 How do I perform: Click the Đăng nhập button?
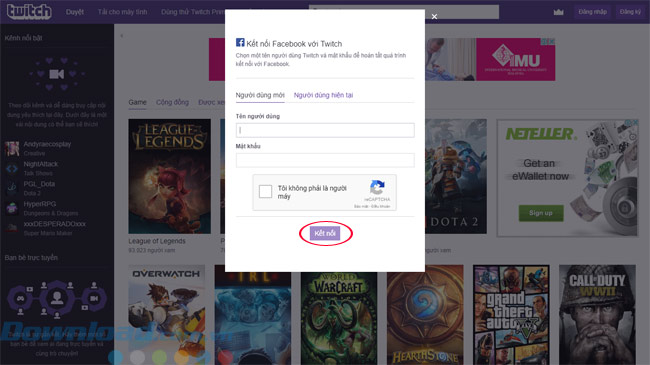[x=592, y=12]
